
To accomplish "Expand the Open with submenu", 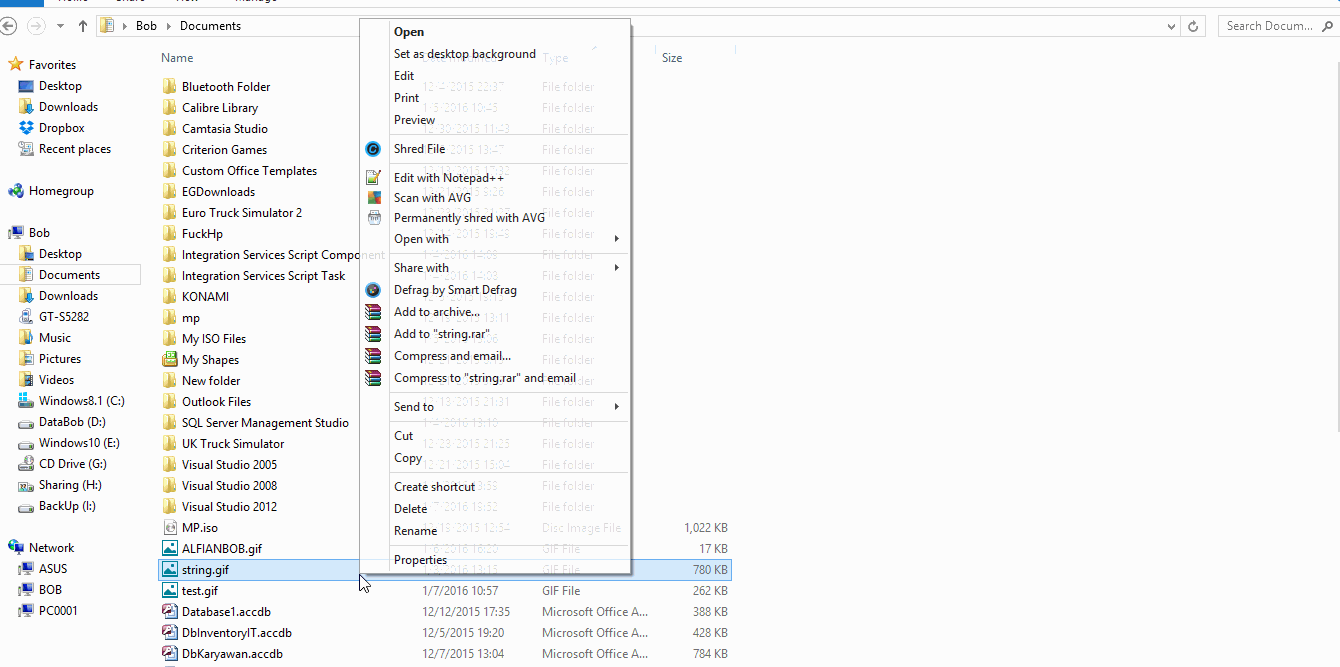I will [x=421, y=238].
